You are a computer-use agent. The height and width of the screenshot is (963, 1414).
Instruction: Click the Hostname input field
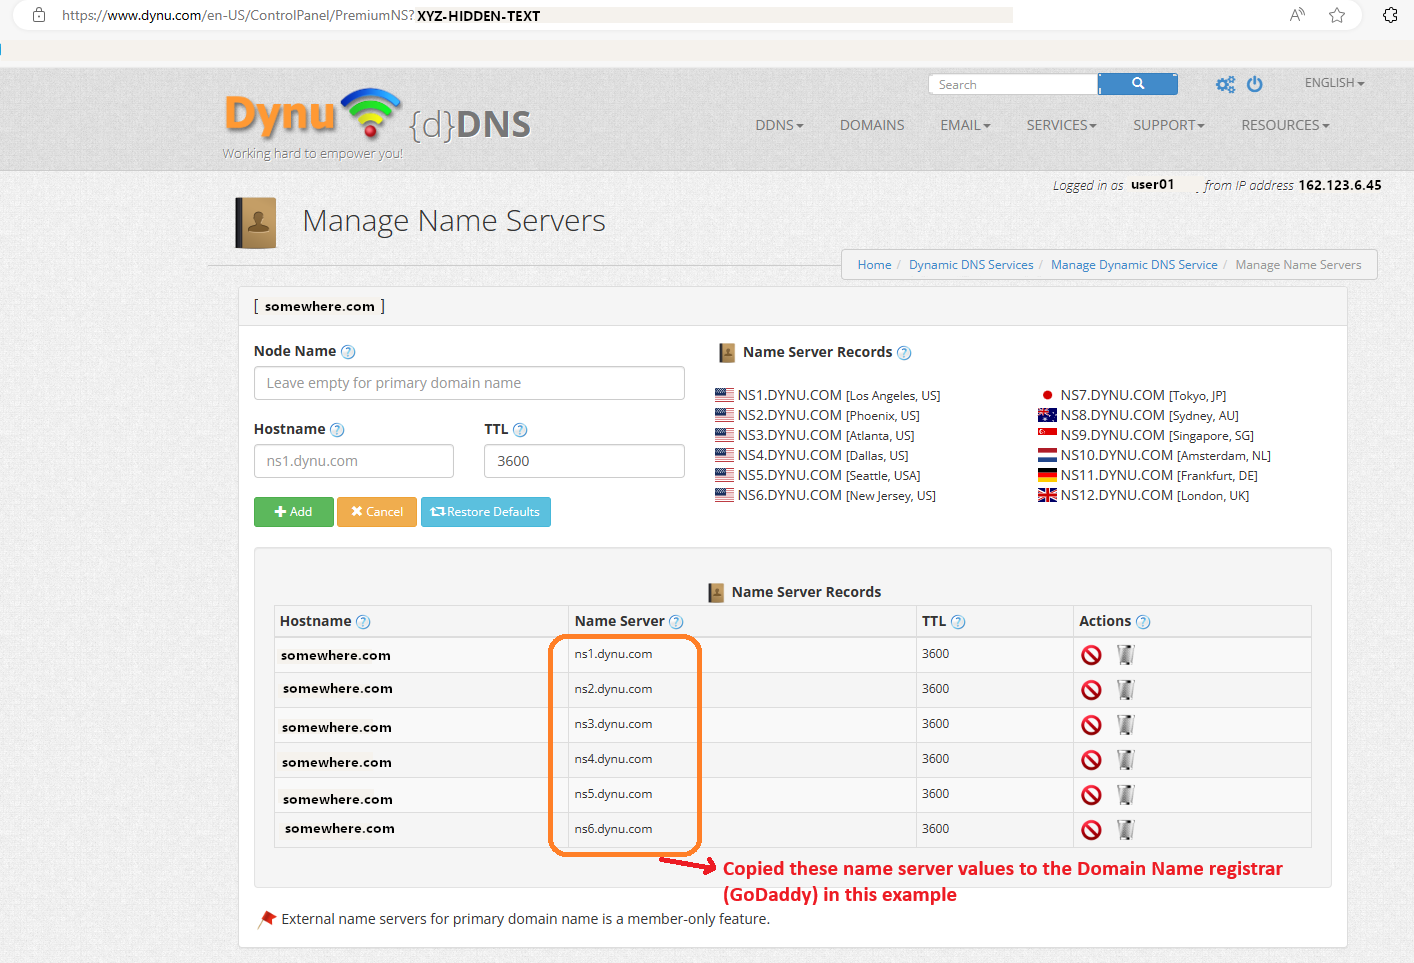[x=354, y=461]
